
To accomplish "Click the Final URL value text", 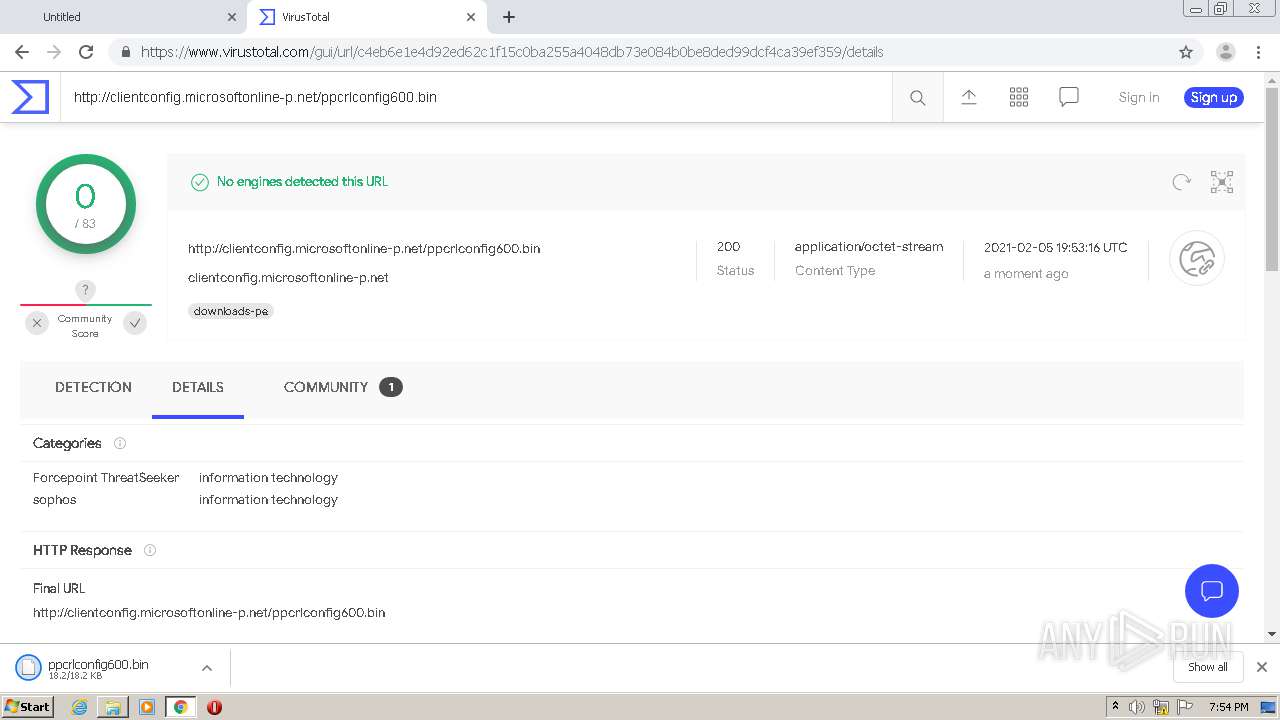I will tap(209, 612).
